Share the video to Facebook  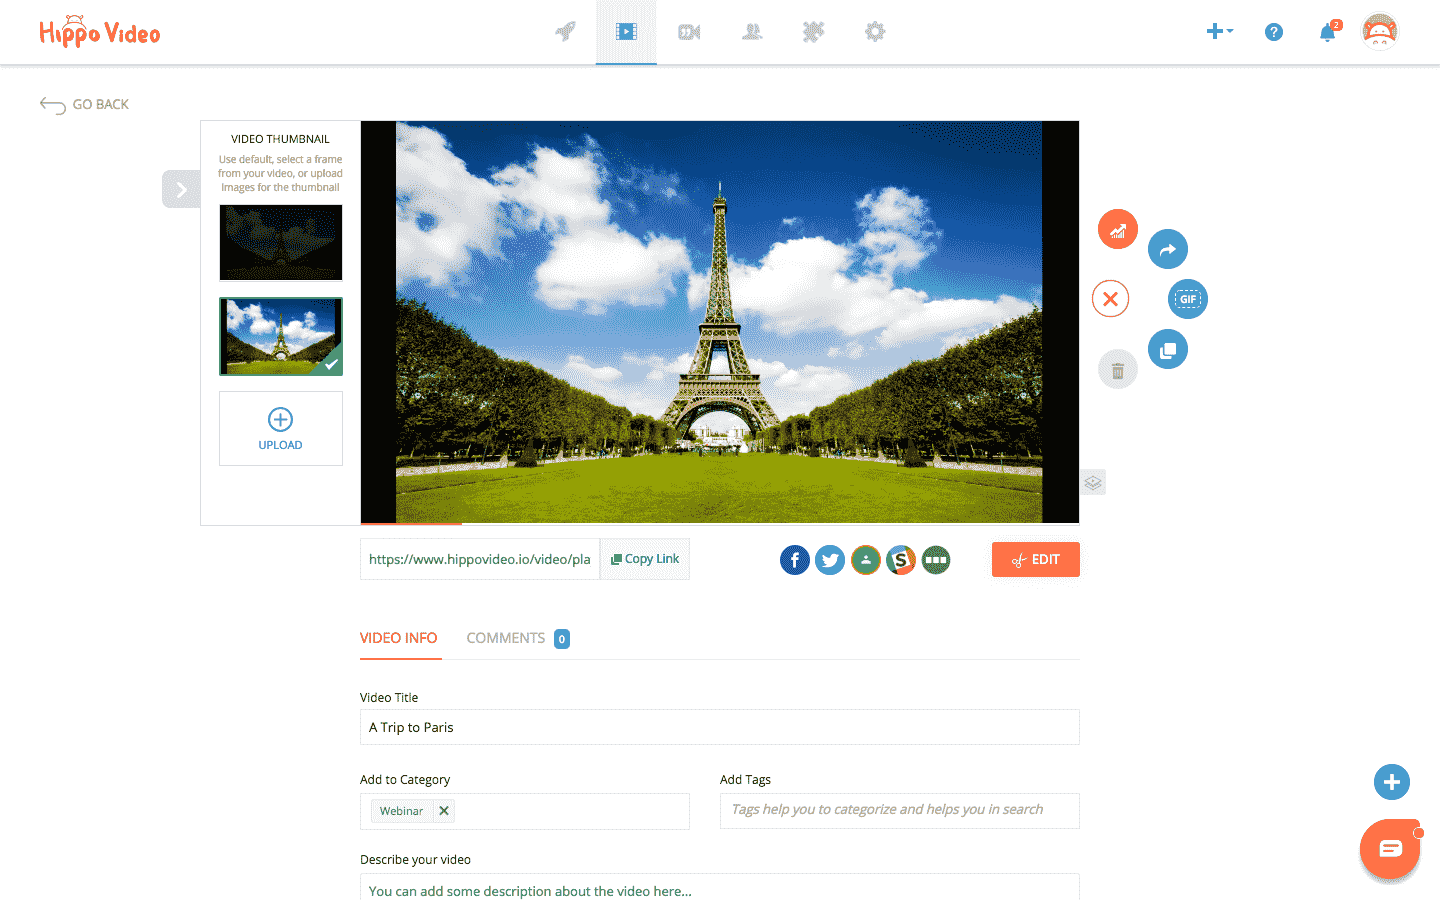pyautogui.click(x=794, y=560)
